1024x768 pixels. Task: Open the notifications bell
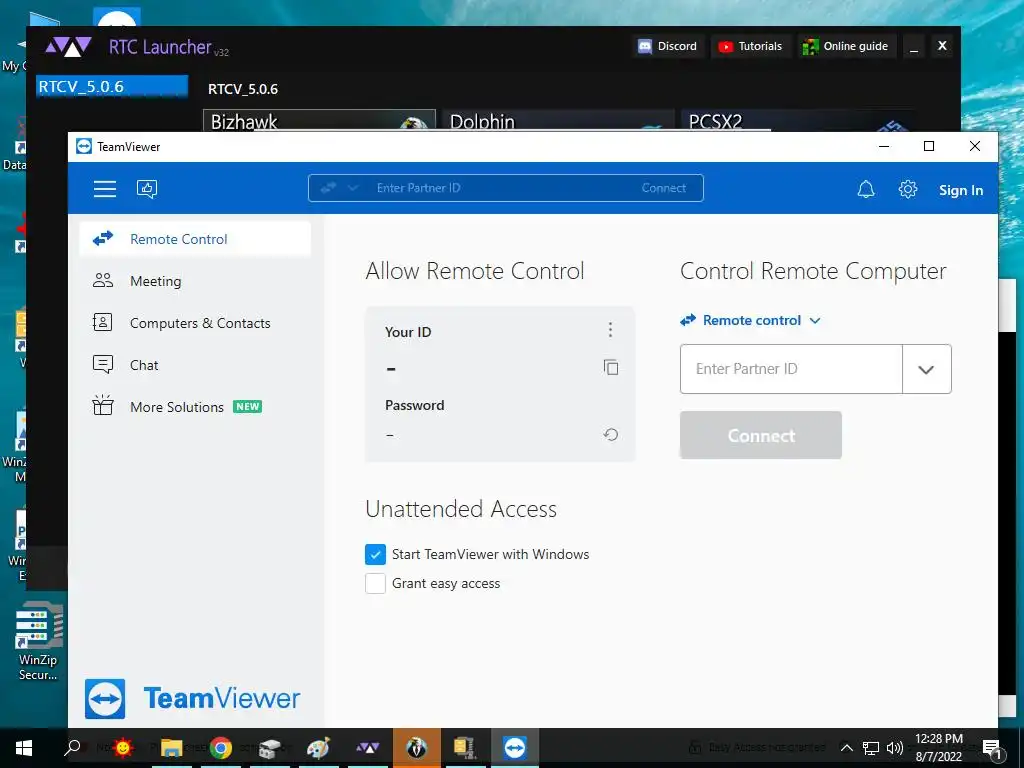coord(865,189)
